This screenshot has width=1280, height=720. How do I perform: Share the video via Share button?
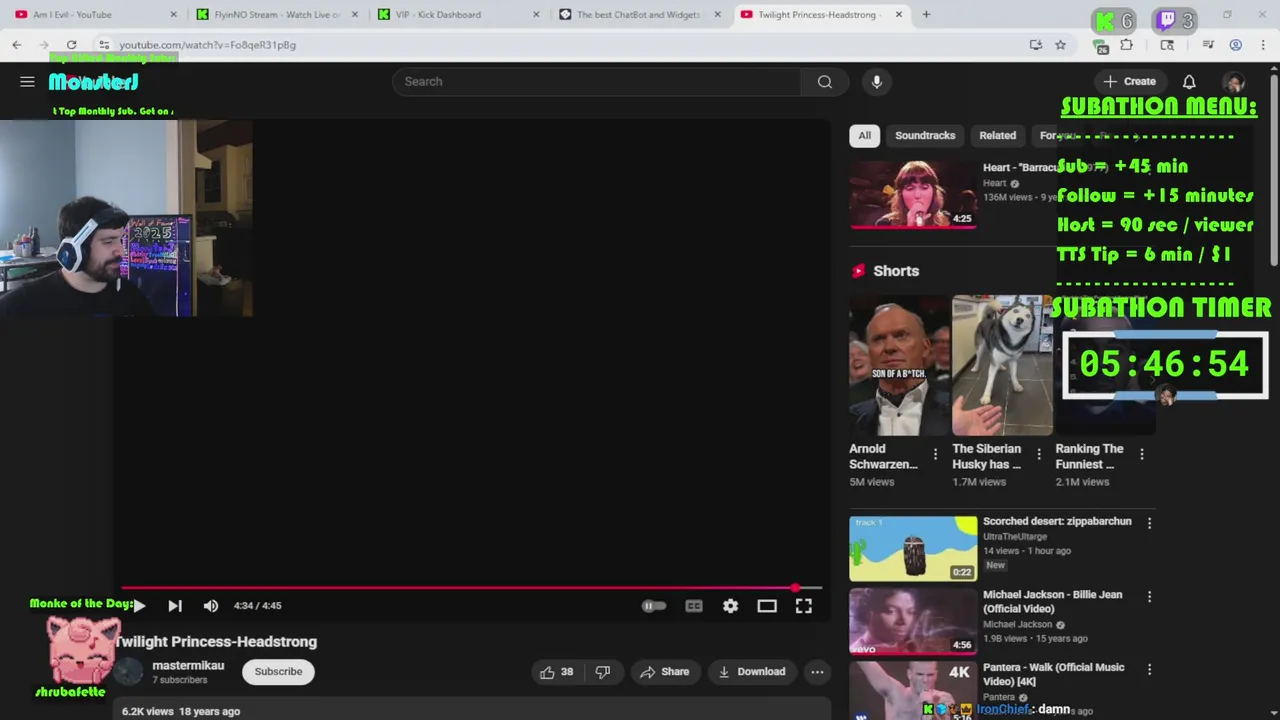tap(665, 672)
